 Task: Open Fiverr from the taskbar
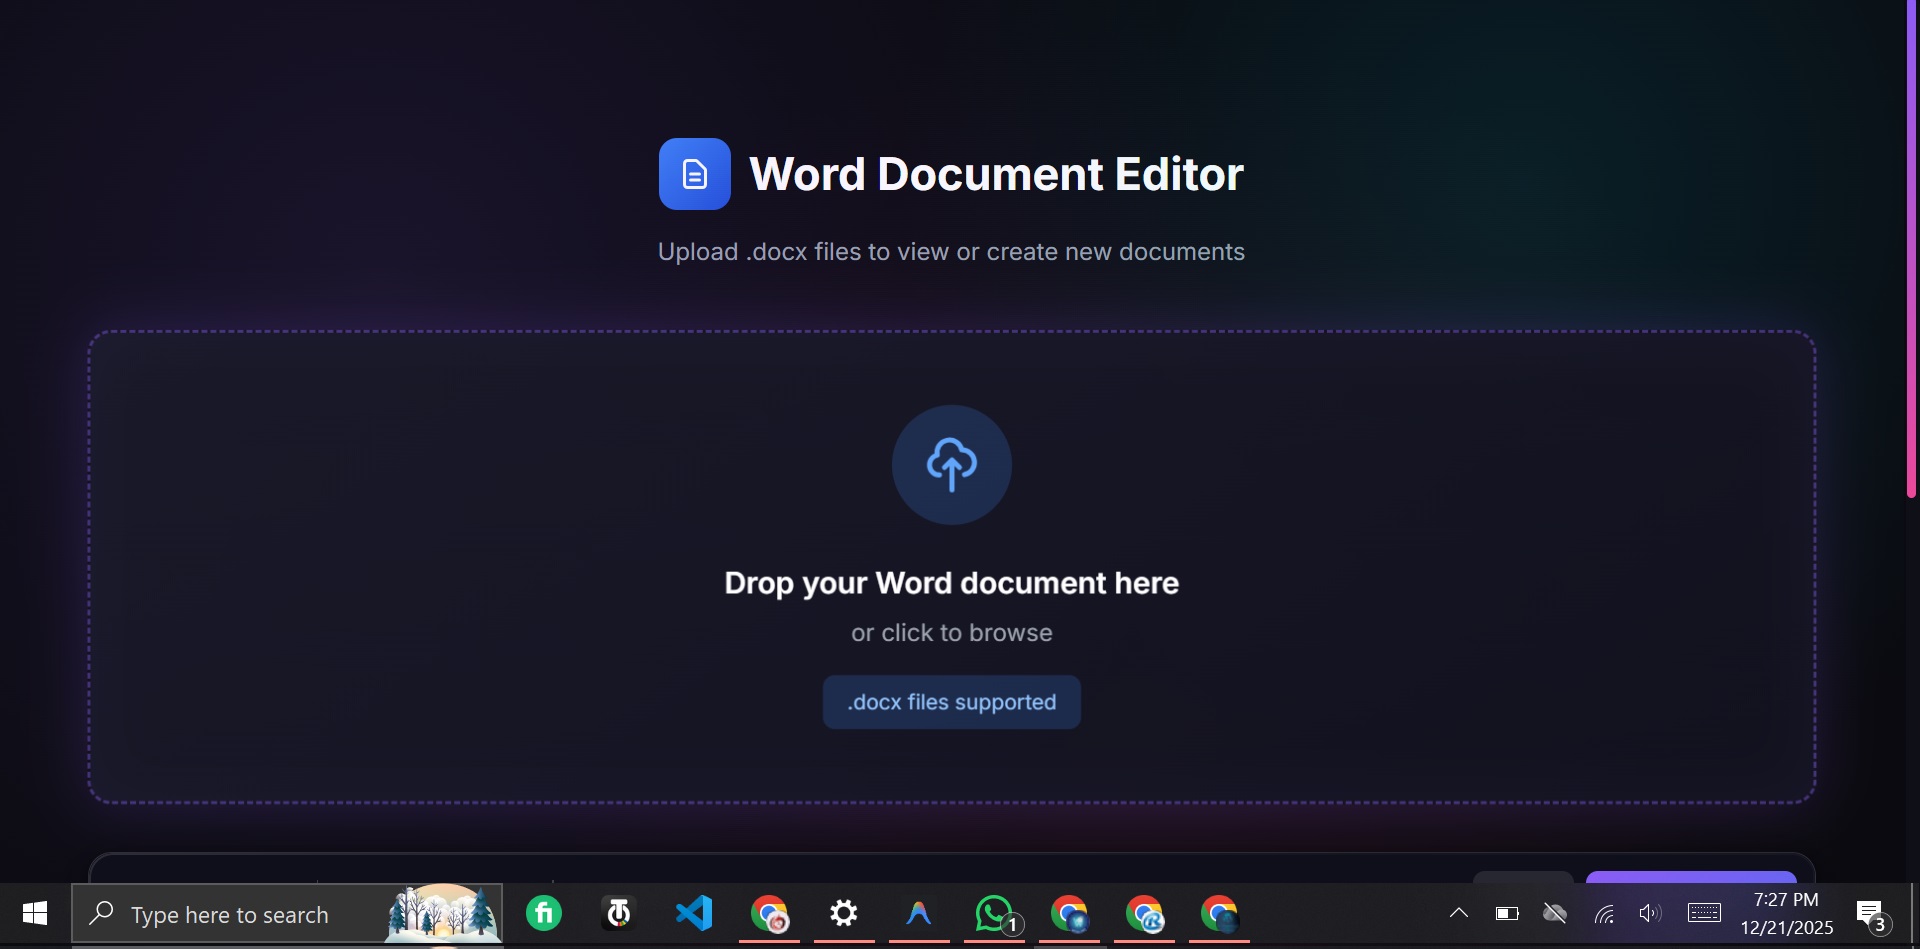point(544,914)
